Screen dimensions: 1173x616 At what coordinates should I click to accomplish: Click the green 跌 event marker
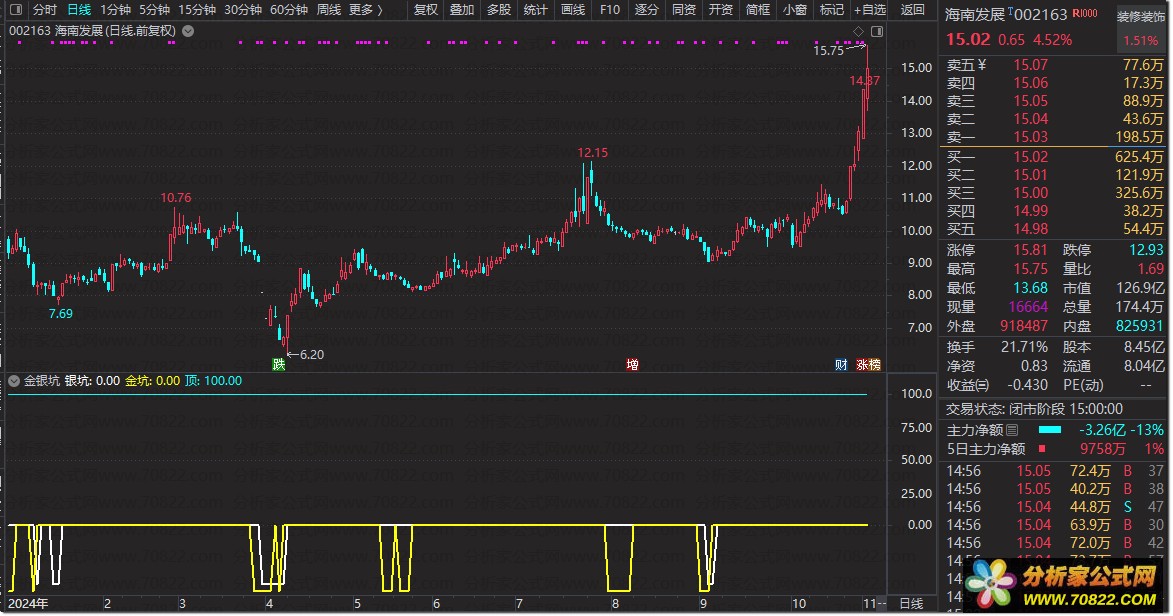pyautogui.click(x=278, y=365)
